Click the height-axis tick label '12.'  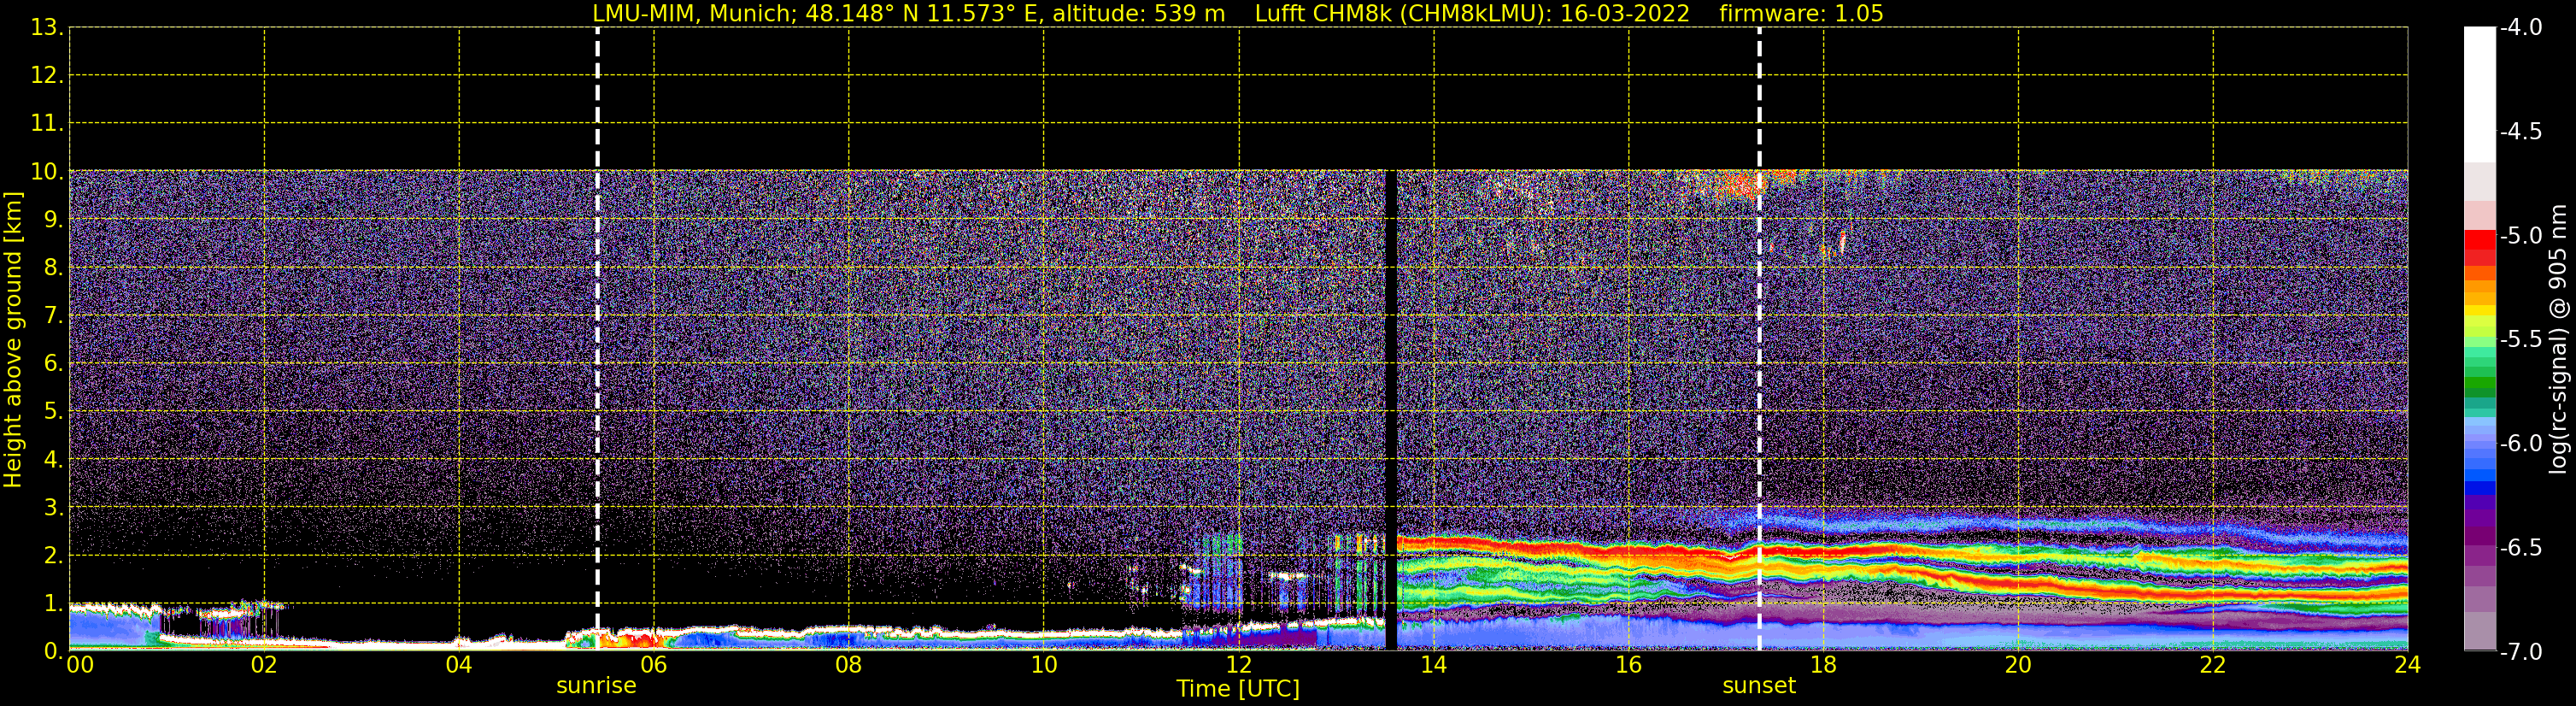(x=48, y=75)
